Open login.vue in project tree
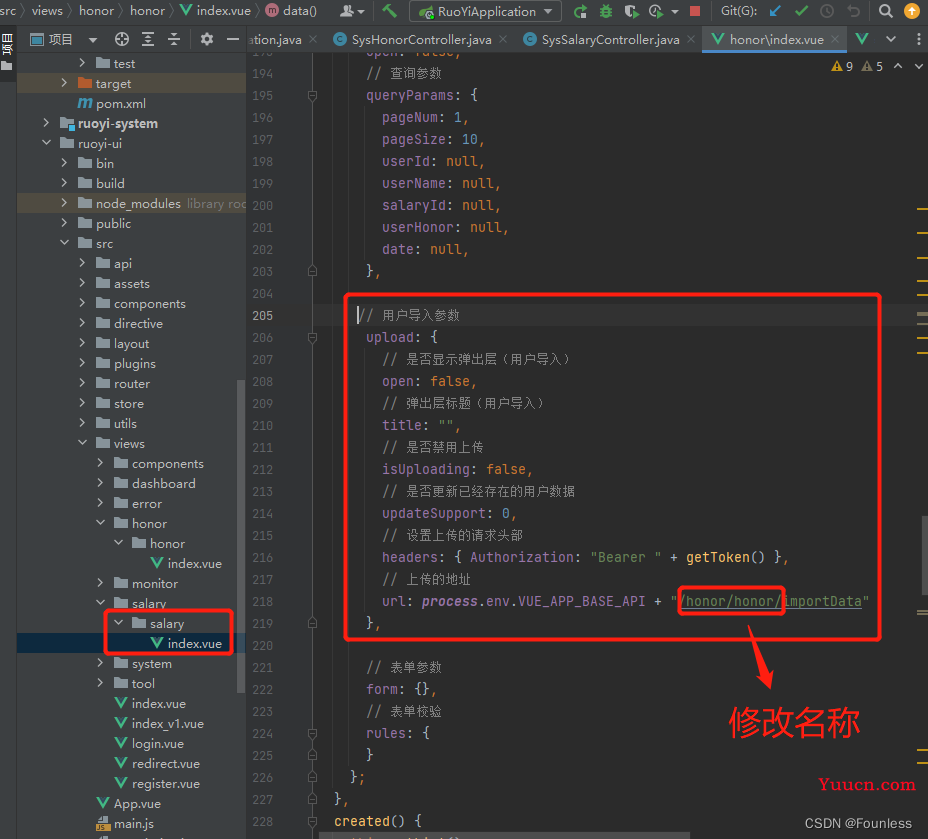928x839 pixels. click(157, 743)
